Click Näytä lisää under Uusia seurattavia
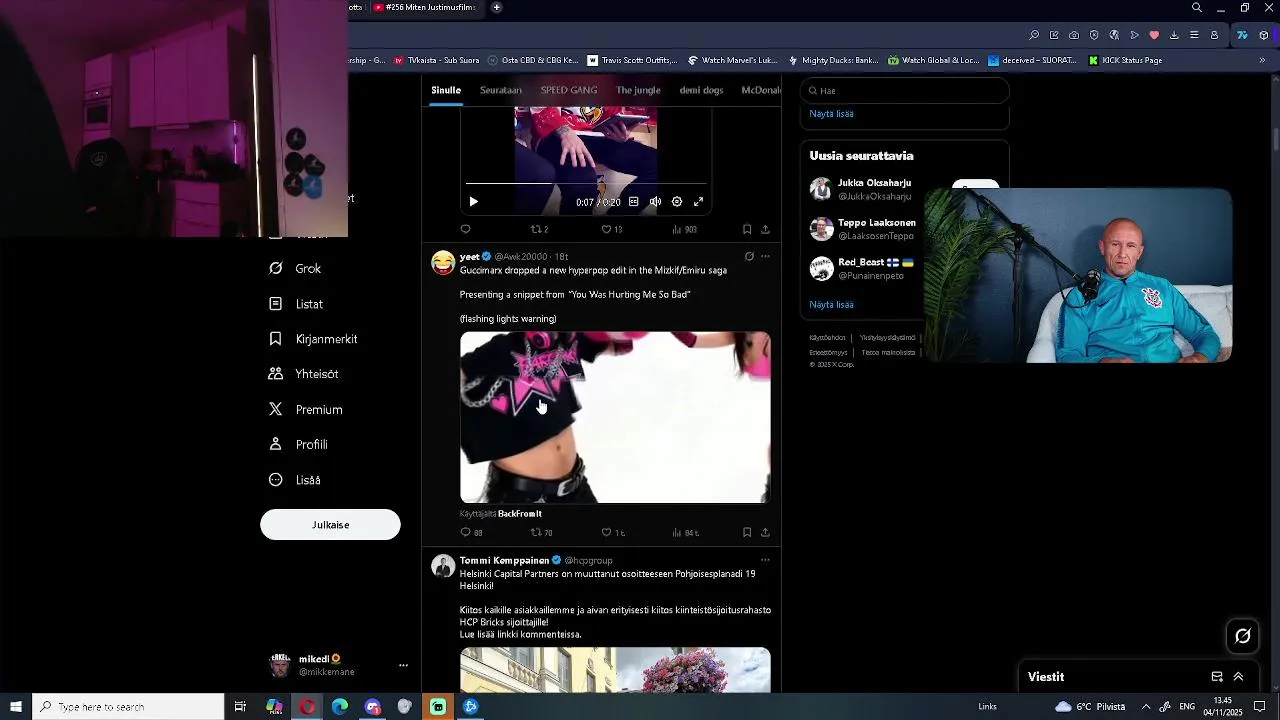The width and height of the screenshot is (1280, 720). tap(831, 304)
